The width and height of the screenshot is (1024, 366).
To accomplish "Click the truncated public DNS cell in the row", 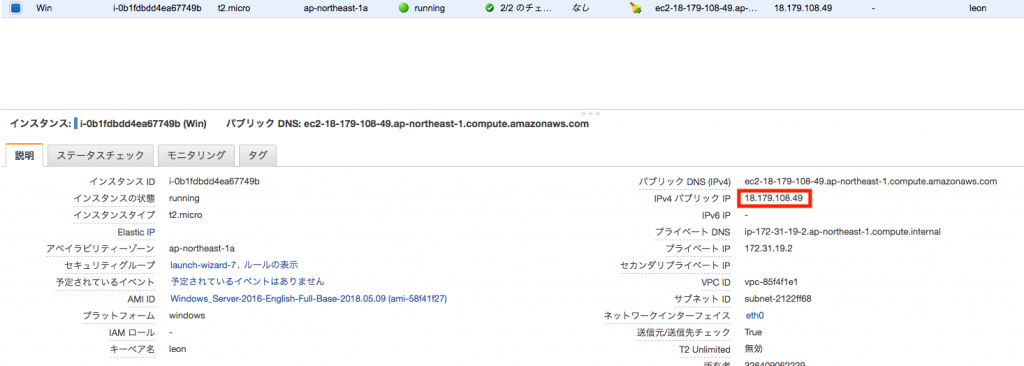I will coord(707,8).
